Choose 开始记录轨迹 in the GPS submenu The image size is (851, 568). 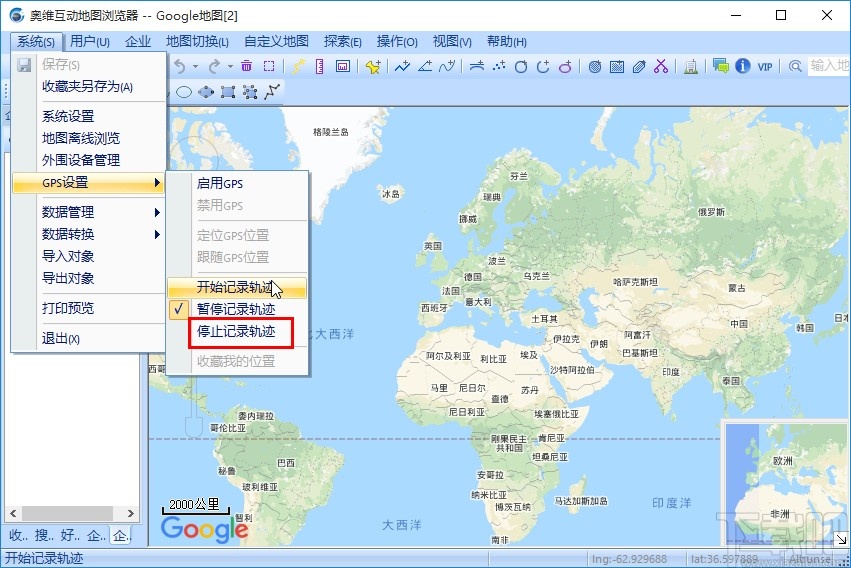coord(238,287)
